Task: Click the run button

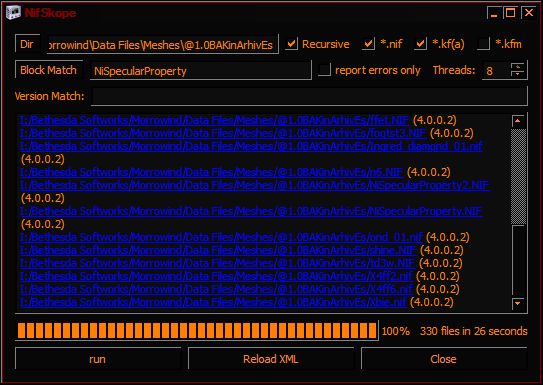Action: point(98,359)
